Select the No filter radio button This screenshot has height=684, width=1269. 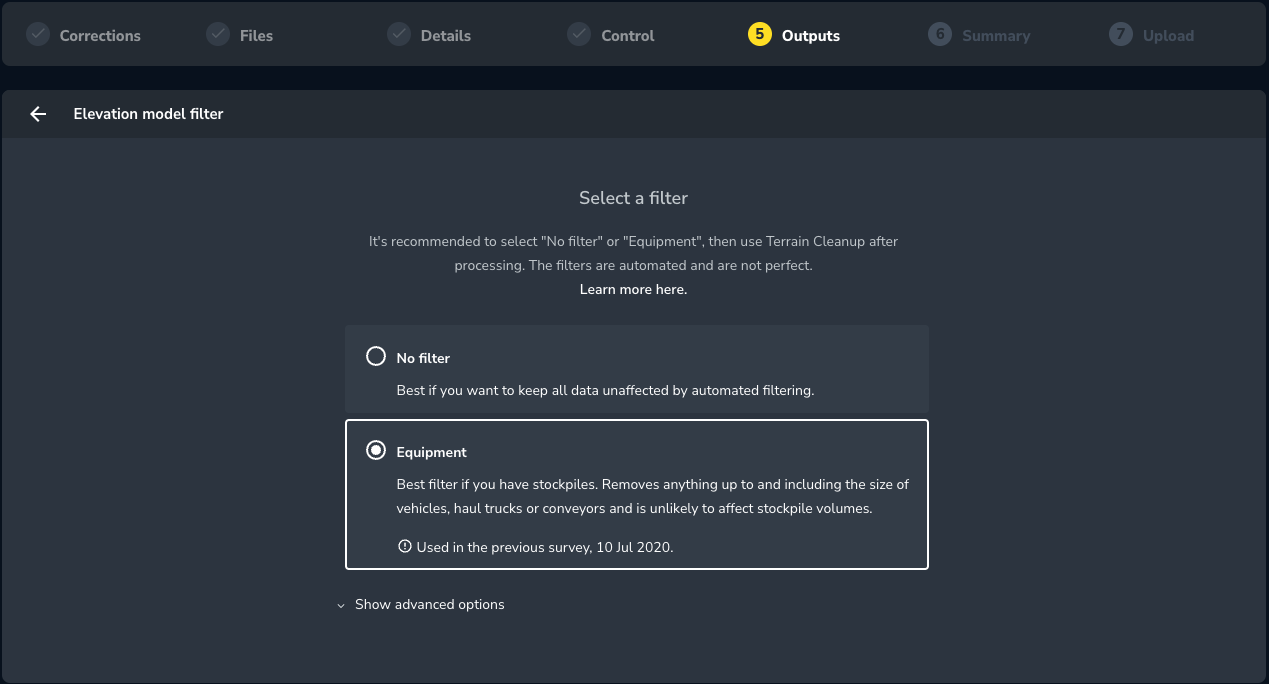376,356
